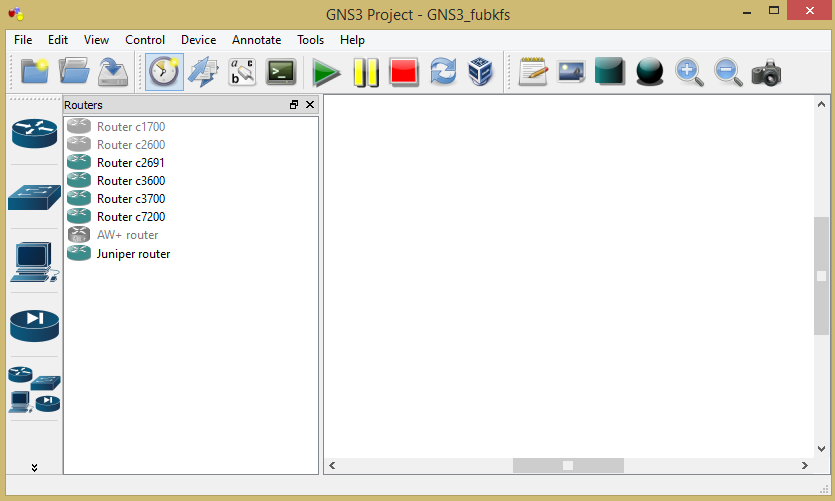The height and width of the screenshot is (501, 835).
Task: Open VirtualBox cube icon
Action: click(x=480, y=72)
